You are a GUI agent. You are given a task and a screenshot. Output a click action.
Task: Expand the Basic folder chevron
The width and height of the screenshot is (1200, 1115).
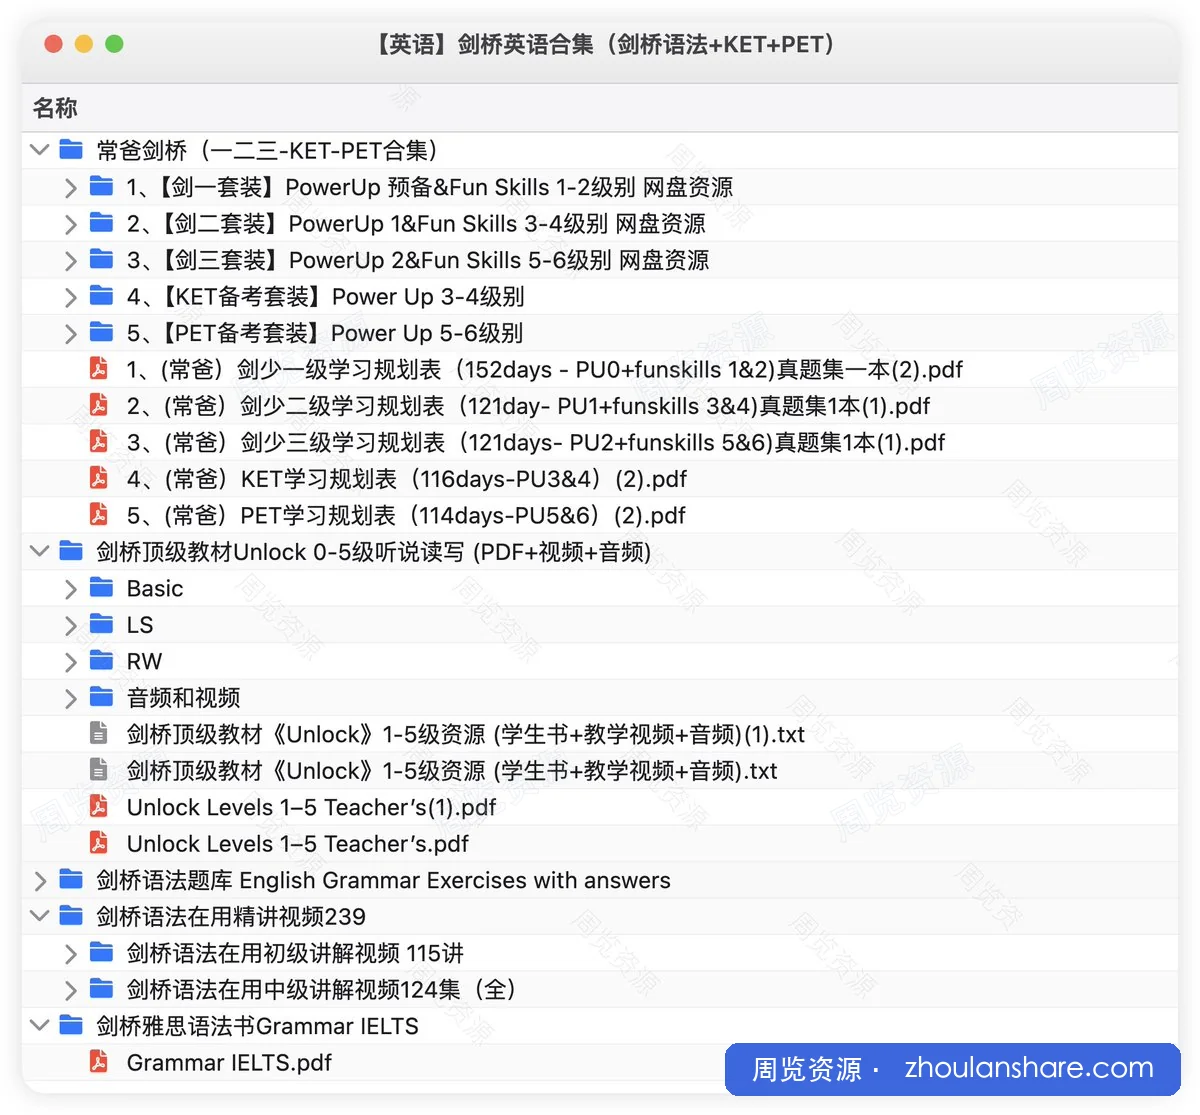70,589
